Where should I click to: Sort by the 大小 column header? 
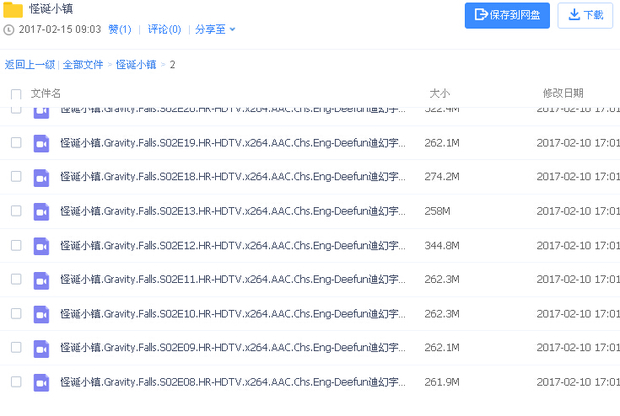click(440, 94)
